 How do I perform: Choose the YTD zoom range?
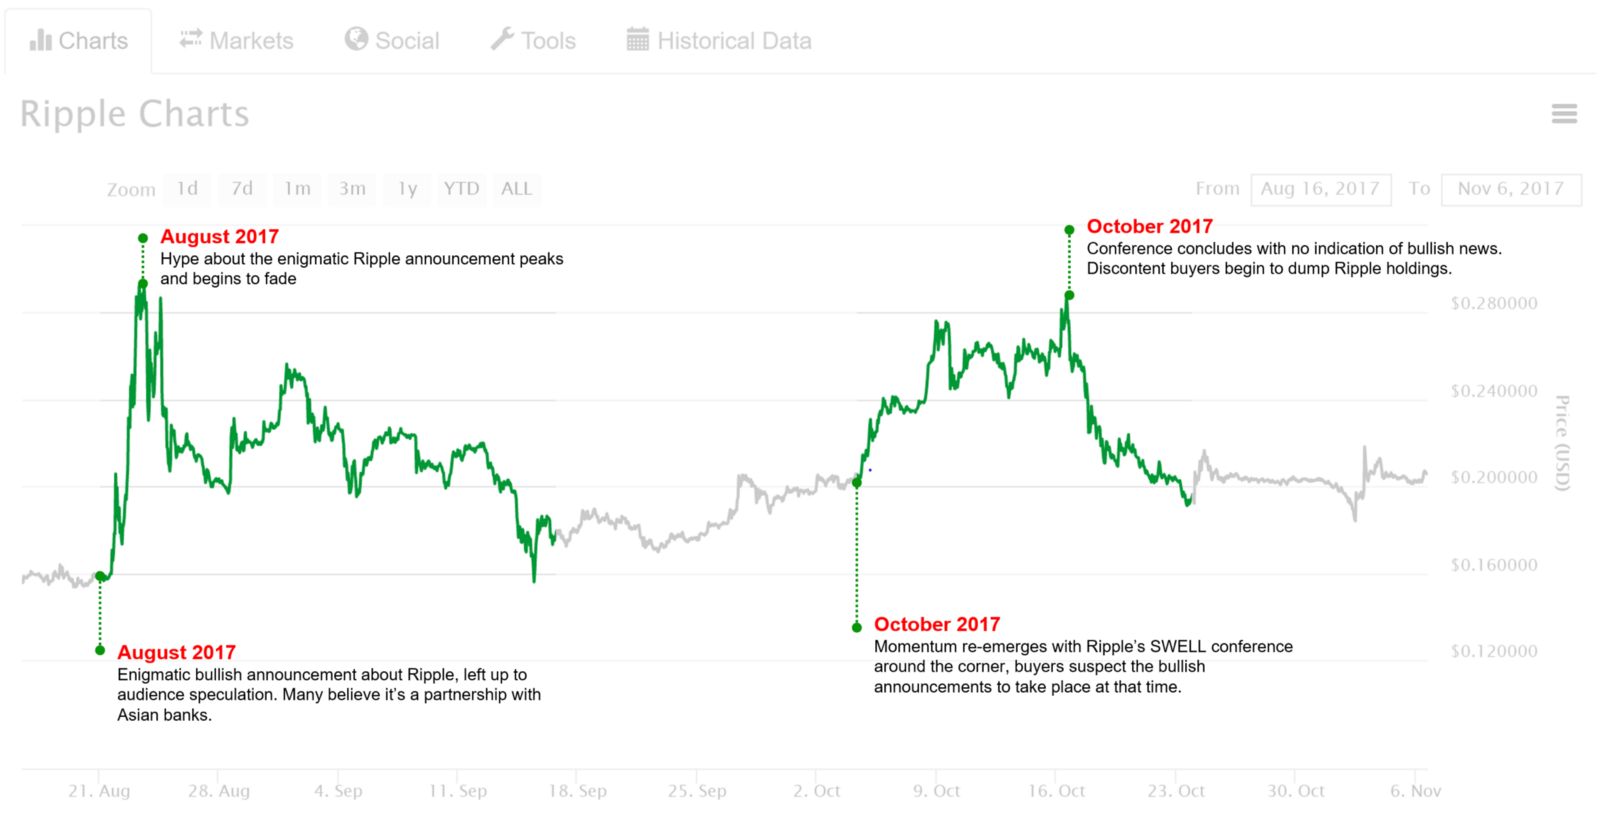pos(461,189)
